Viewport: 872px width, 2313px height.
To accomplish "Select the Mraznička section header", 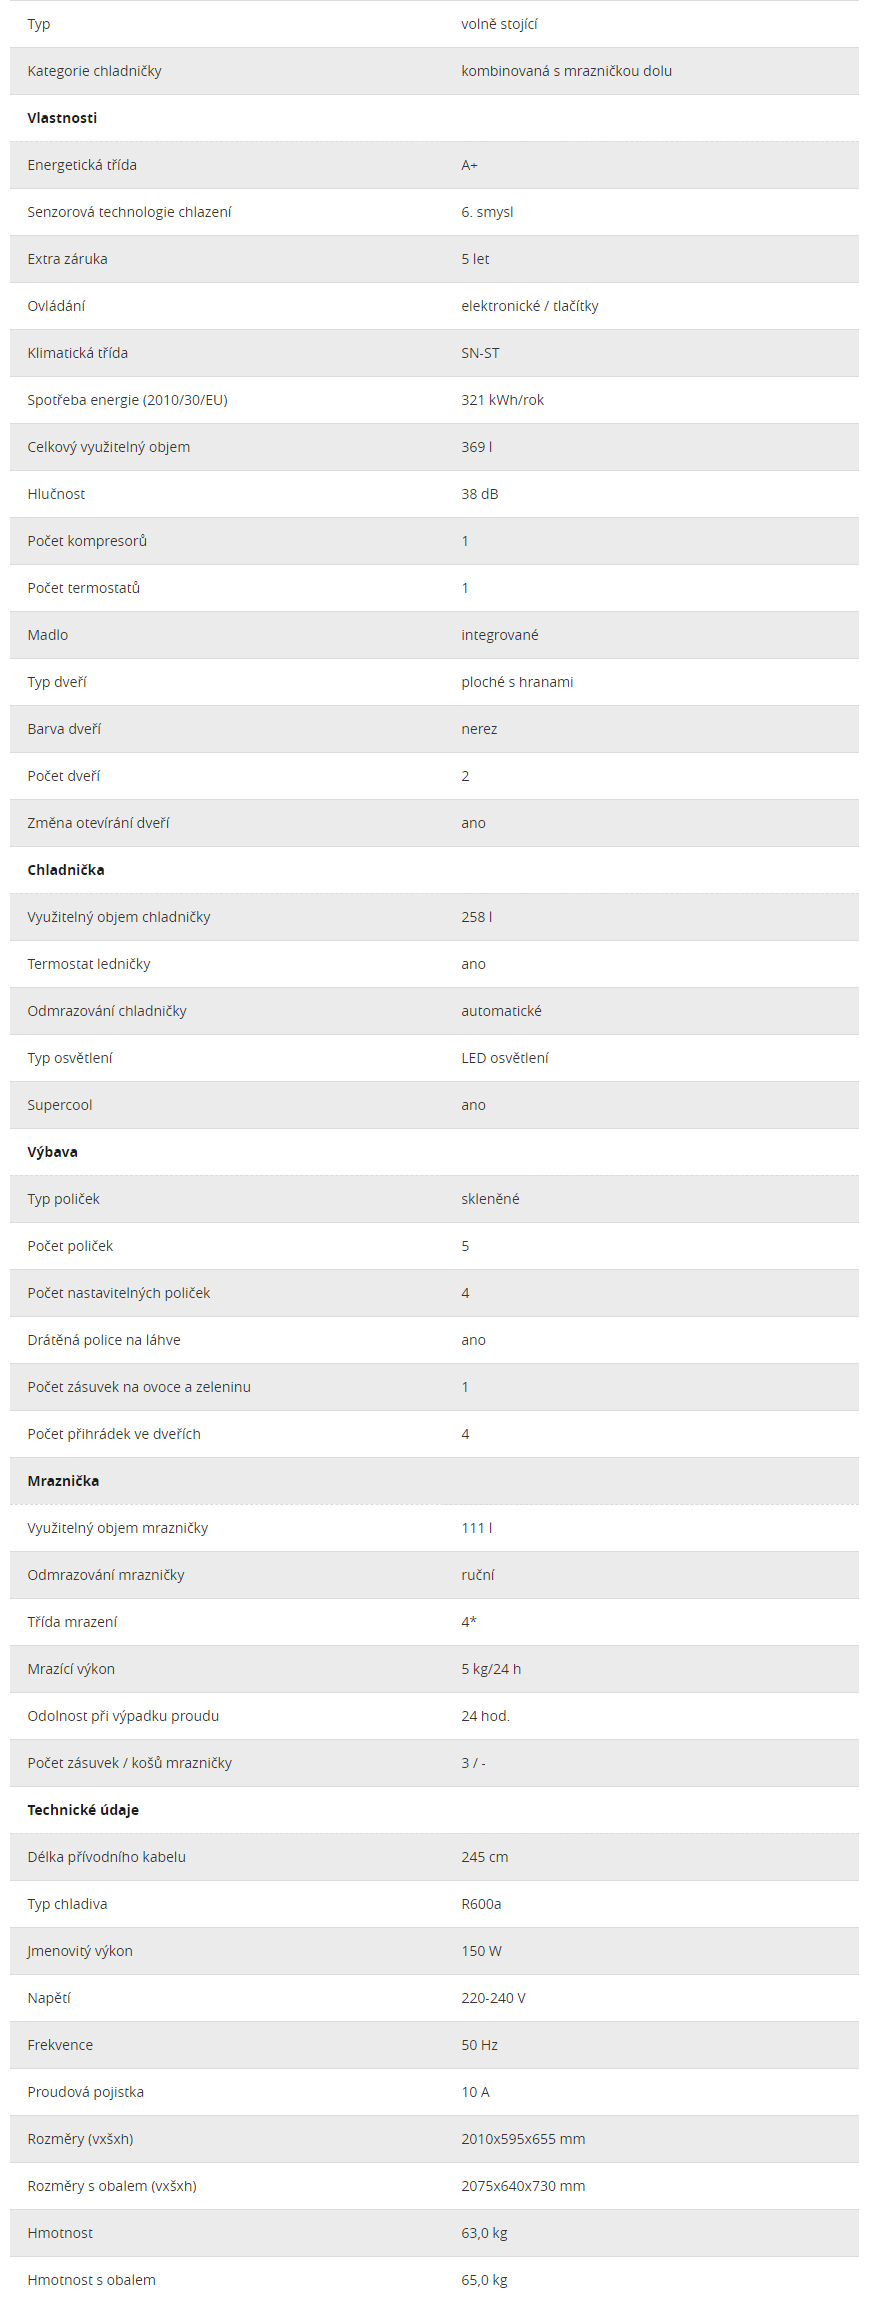I will (63, 1481).
